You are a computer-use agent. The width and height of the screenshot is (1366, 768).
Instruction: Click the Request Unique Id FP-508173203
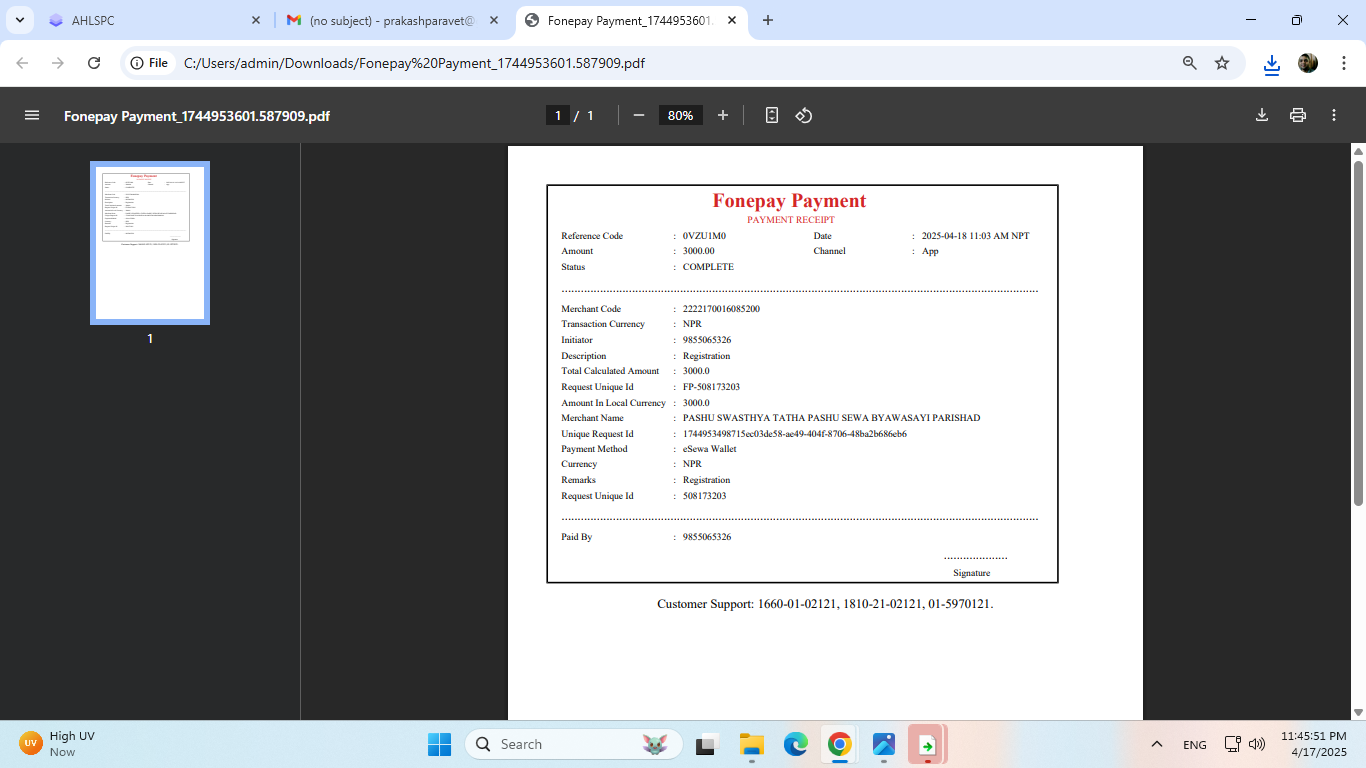(711, 387)
